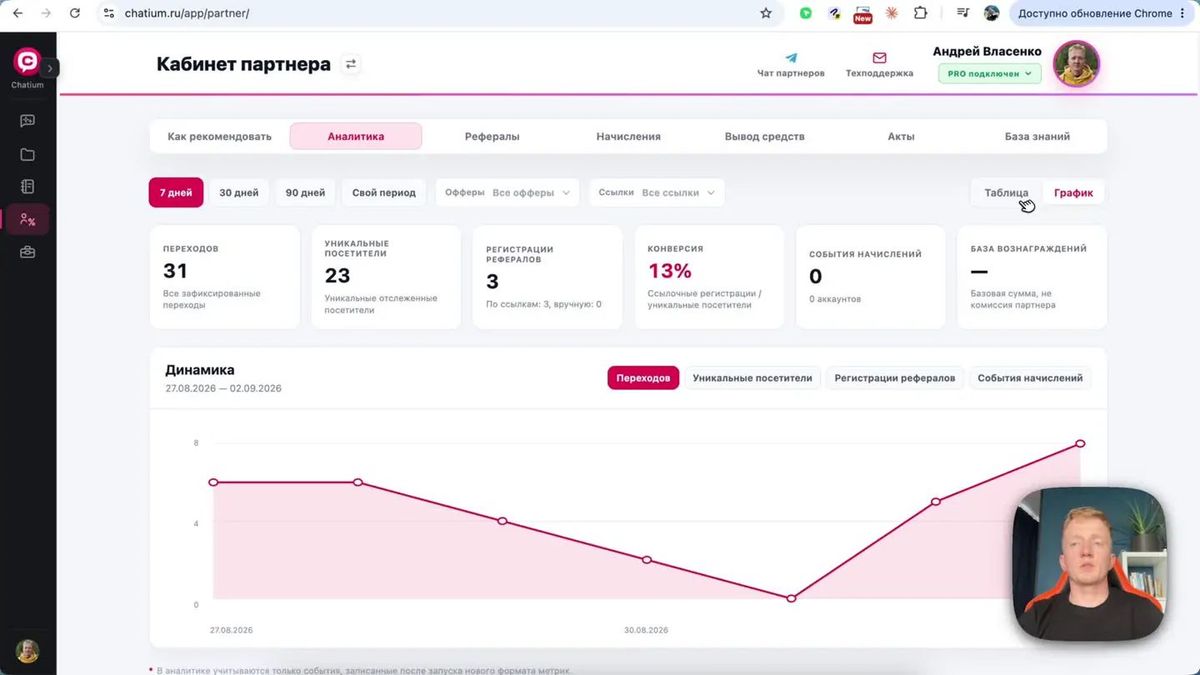Click the Конверсия 13% value
Image resolution: width=1200 pixels, height=675 pixels.
[670, 271]
